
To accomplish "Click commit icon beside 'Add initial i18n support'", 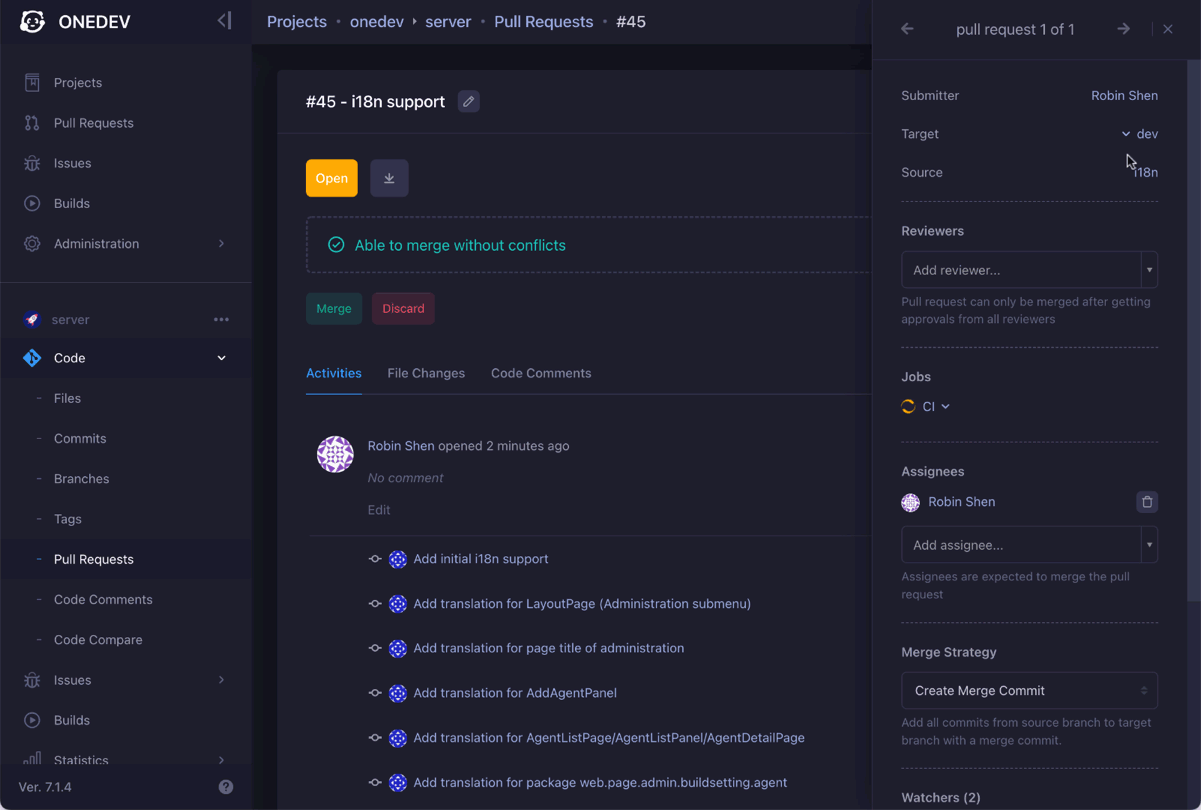I will [x=375, y=559].
